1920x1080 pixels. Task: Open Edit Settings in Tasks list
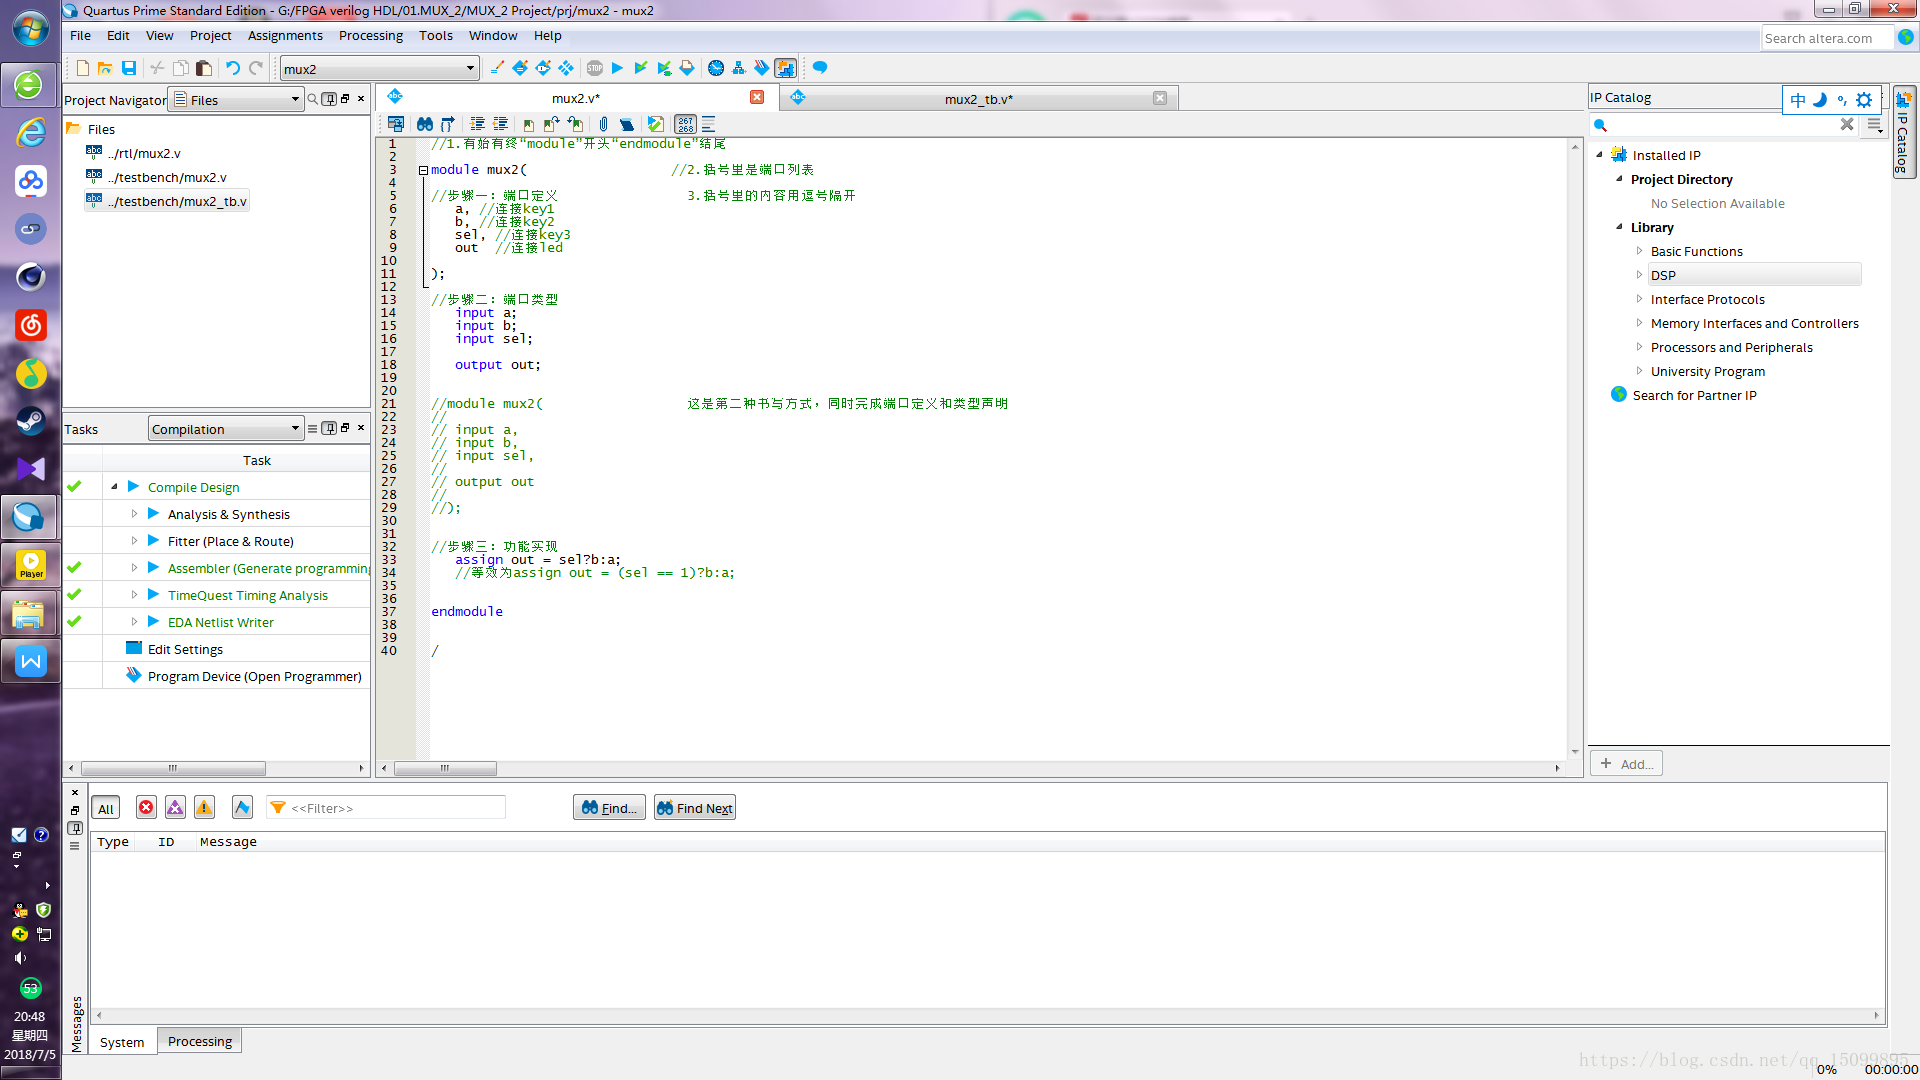185,649
